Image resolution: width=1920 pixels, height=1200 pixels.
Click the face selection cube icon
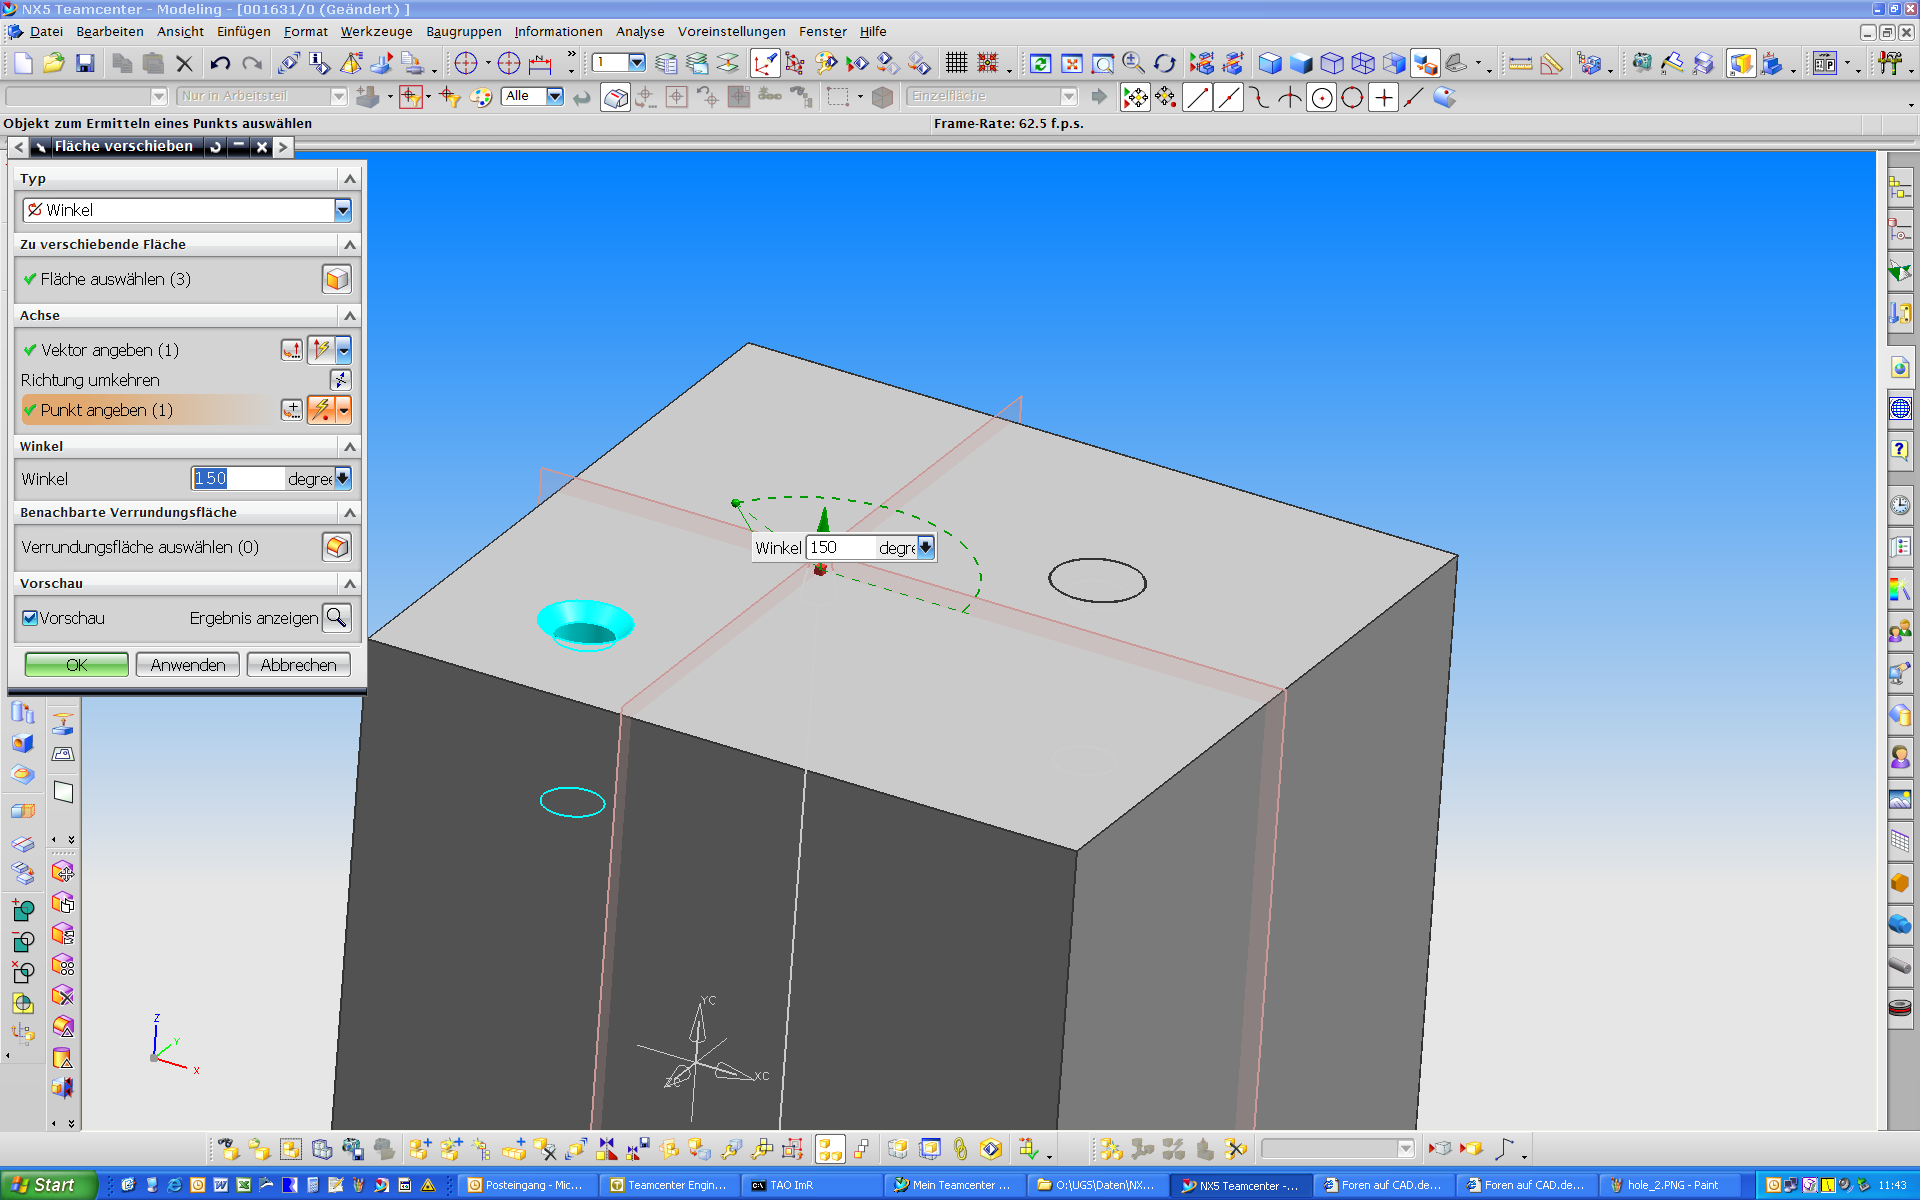337,279
